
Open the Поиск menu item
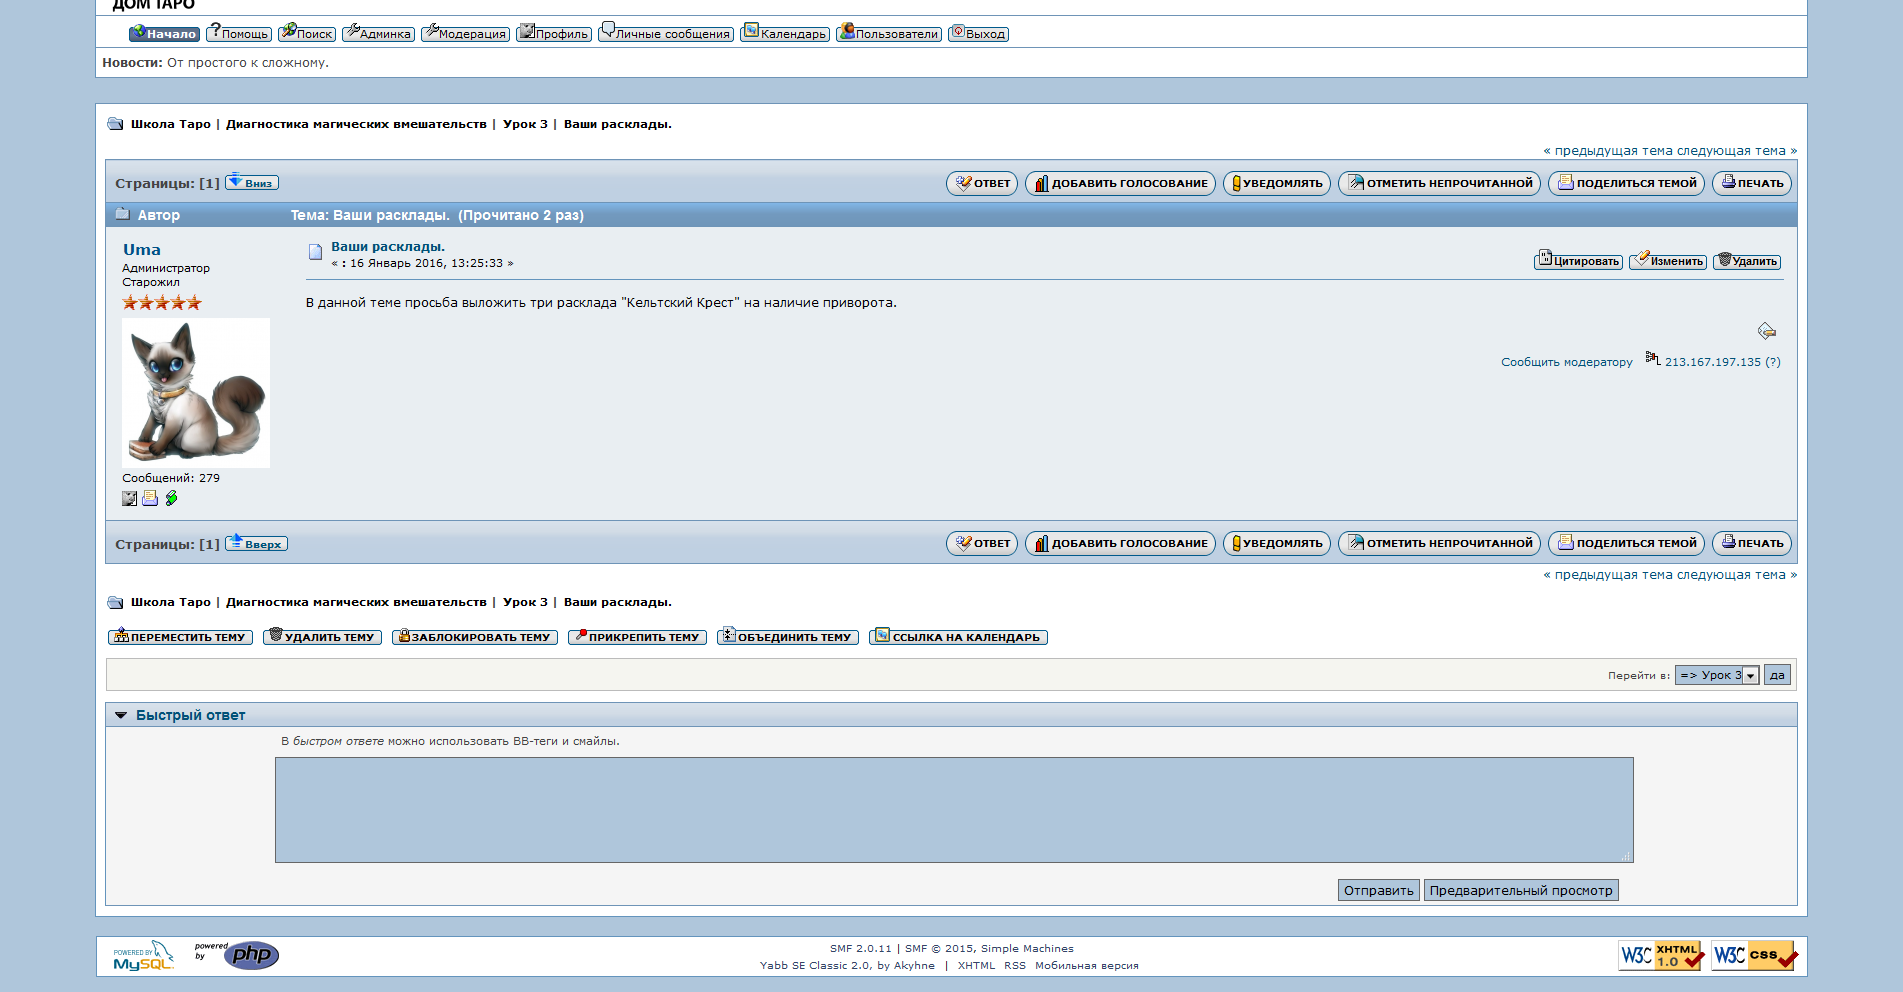click(x=307, y=34)
